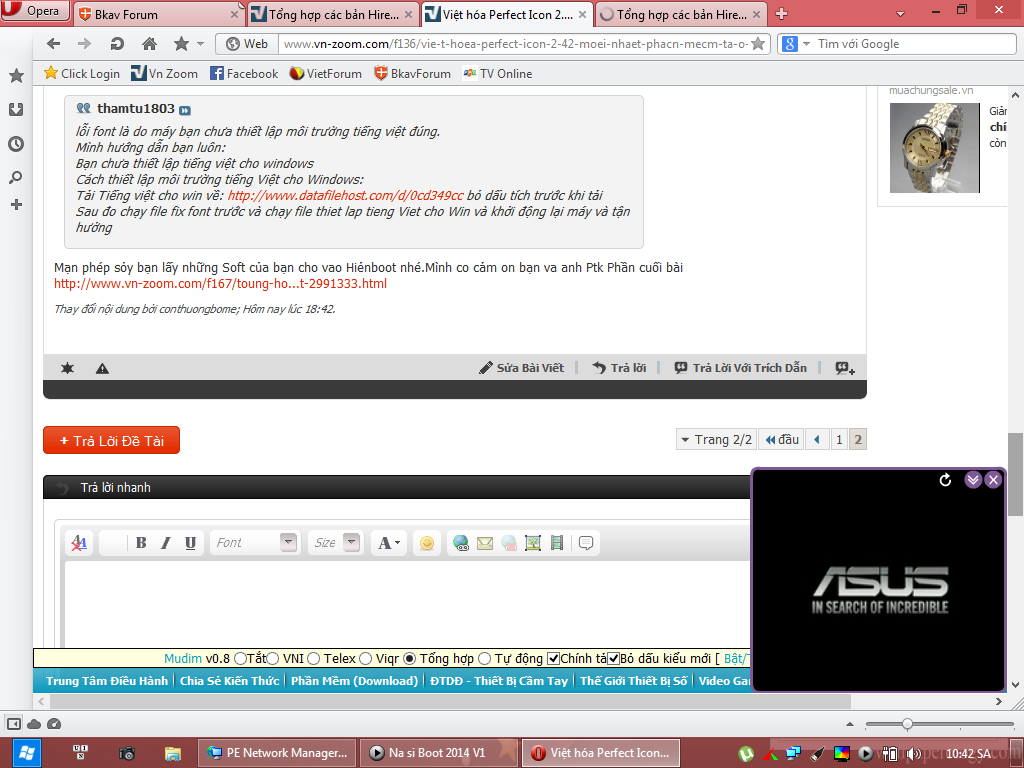Image resolution: width=1024 pixels, height=768 pixels.
Task: Click the remove formatting icon in editor
Action: point(79,543)
